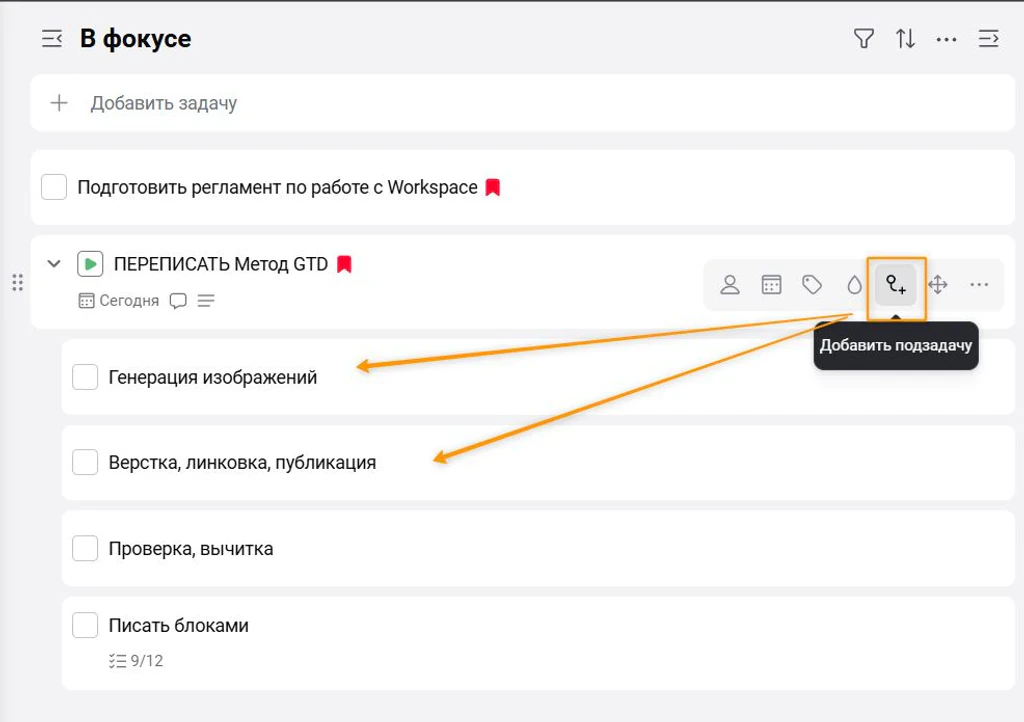Toggle the right side panel icon
The width and height of the screenshot is (1024, 722).
click(988, 39)
